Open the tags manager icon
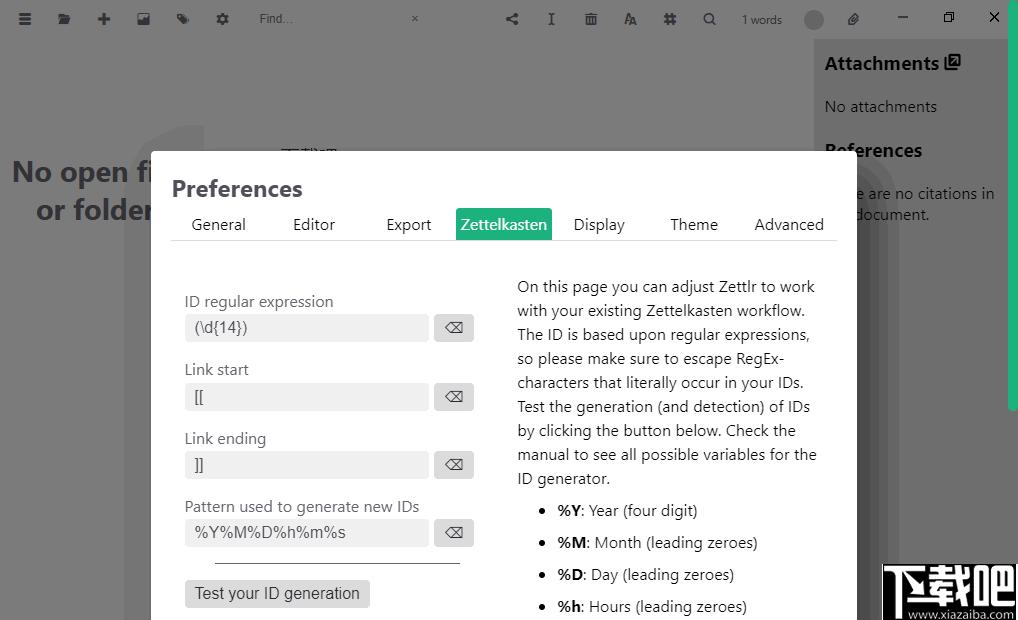 (x=182, y=19)
